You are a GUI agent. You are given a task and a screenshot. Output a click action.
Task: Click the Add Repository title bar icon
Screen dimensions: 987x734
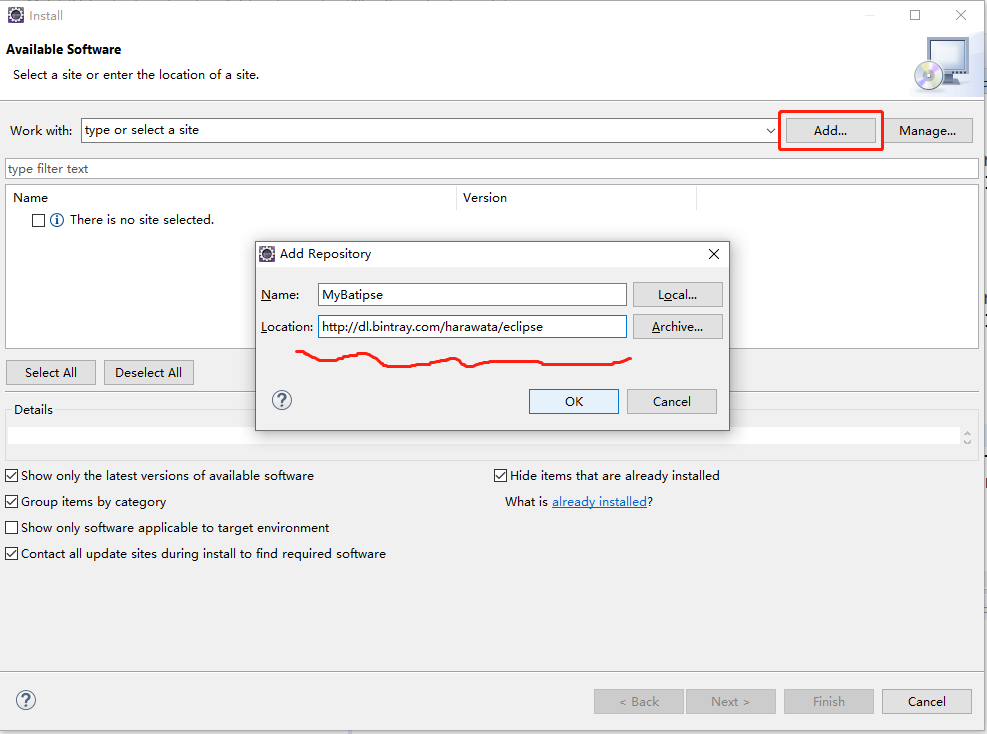[x=267, y=254]
